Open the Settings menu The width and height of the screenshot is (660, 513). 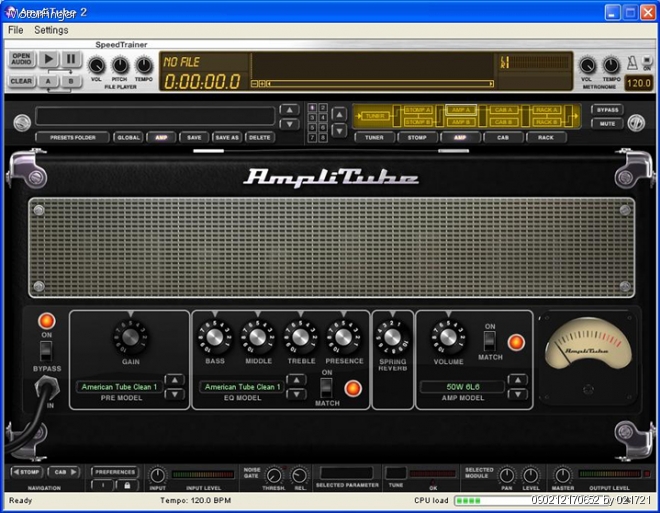click(51, 30)
